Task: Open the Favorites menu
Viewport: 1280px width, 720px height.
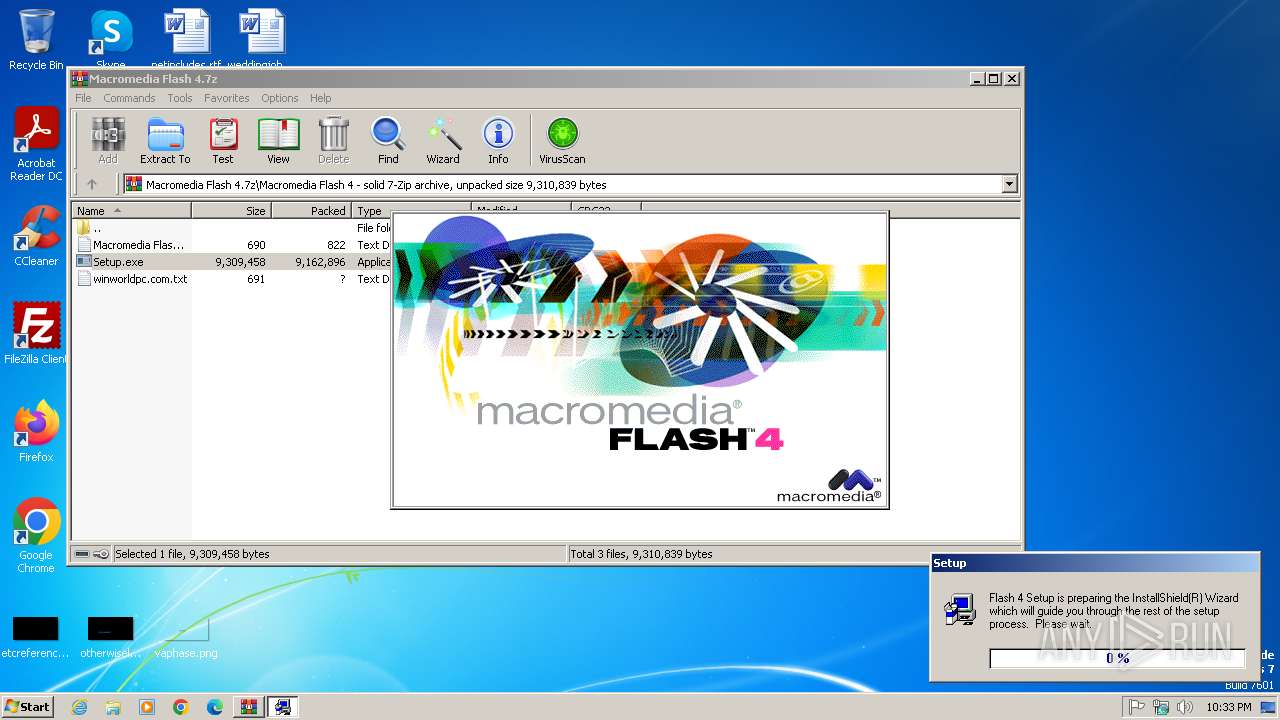Action: (x=227, y=98)
